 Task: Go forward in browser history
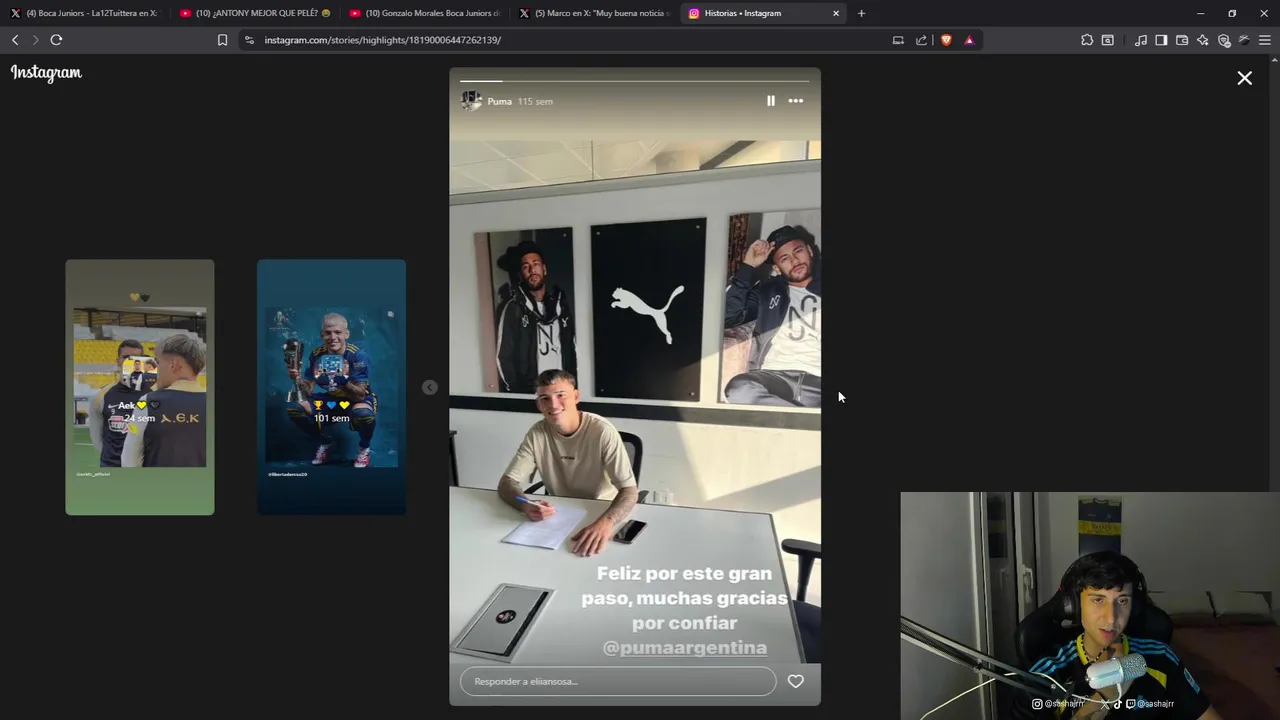(35, 40)
